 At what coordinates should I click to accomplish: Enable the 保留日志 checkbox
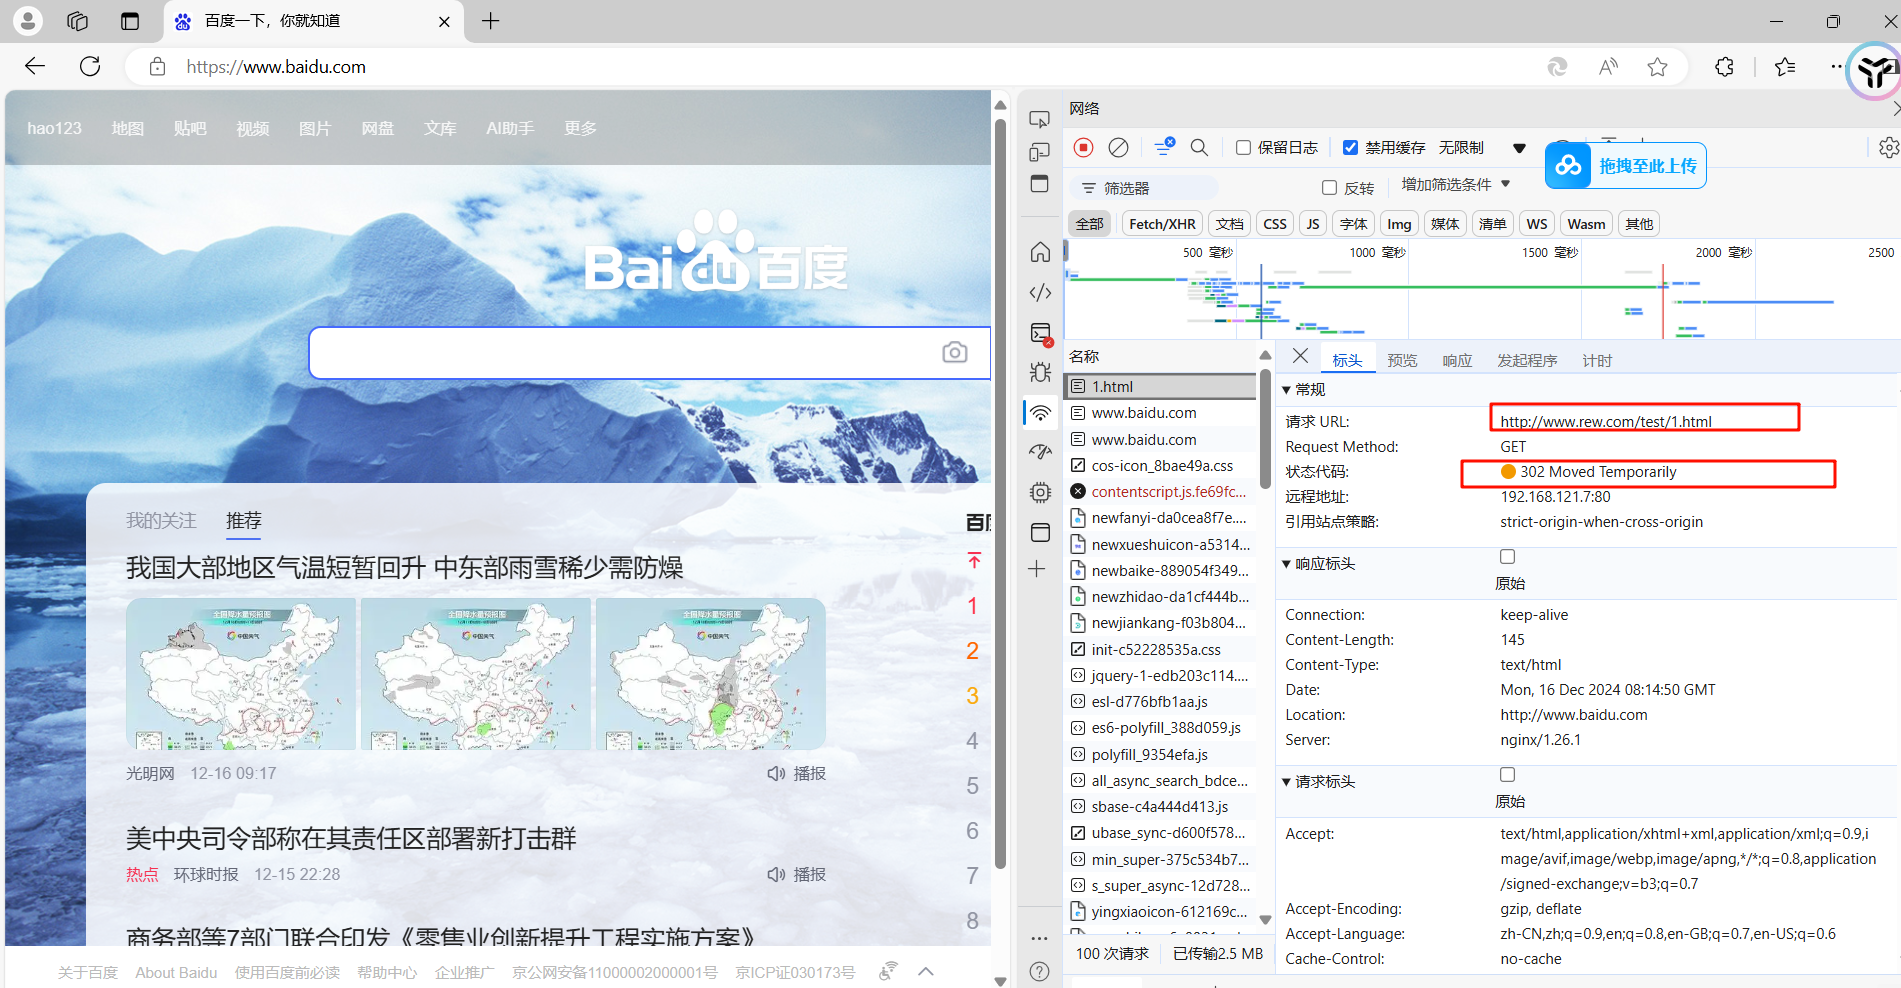[x=1243, y=148]
